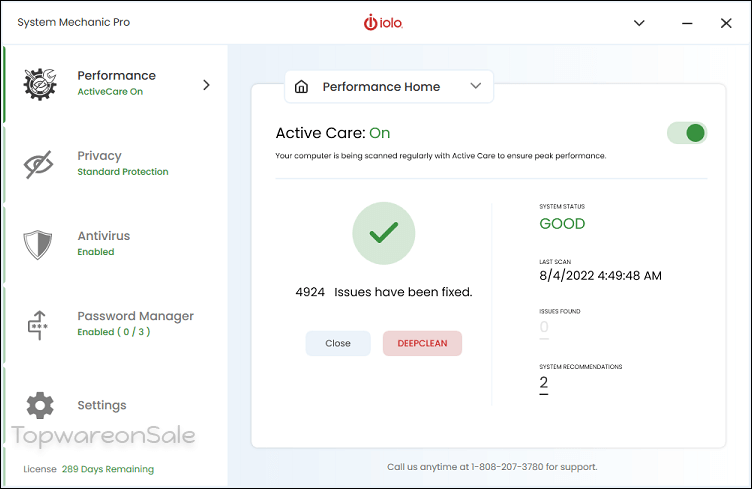Screen dimensions: 752x489
Task: Click the 289 Days Remaining license text
Action: [108, 469]
